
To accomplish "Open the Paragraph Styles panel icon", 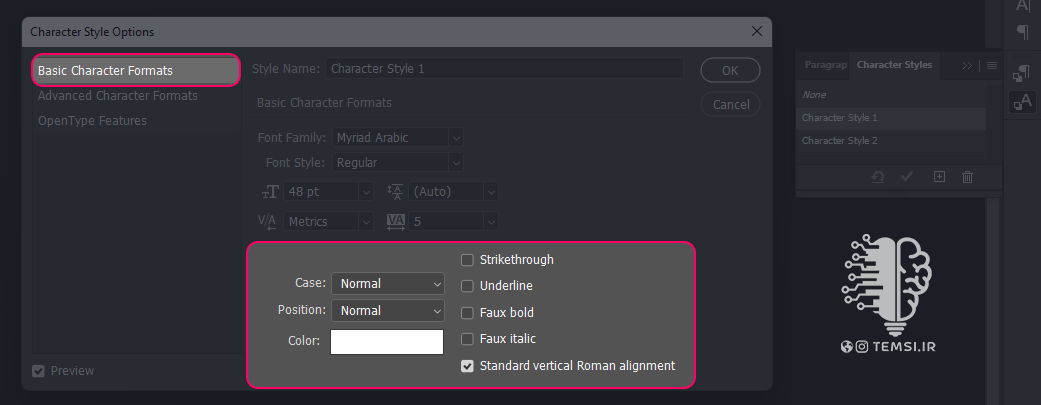I will pos(1022,74).
